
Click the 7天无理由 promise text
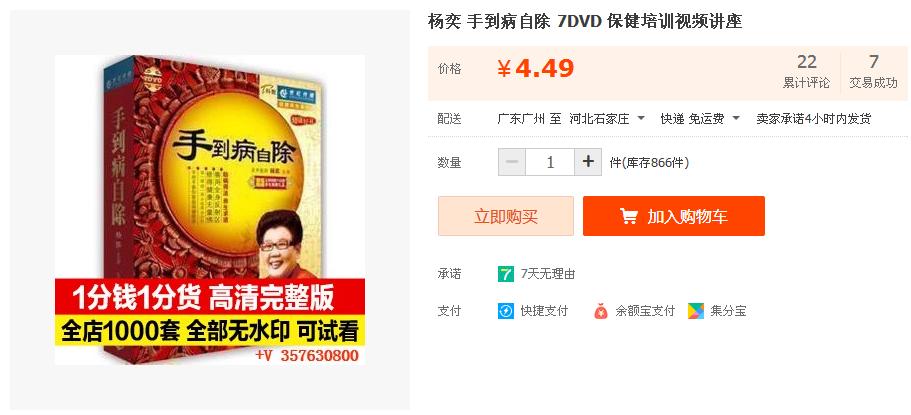(548, 274)
